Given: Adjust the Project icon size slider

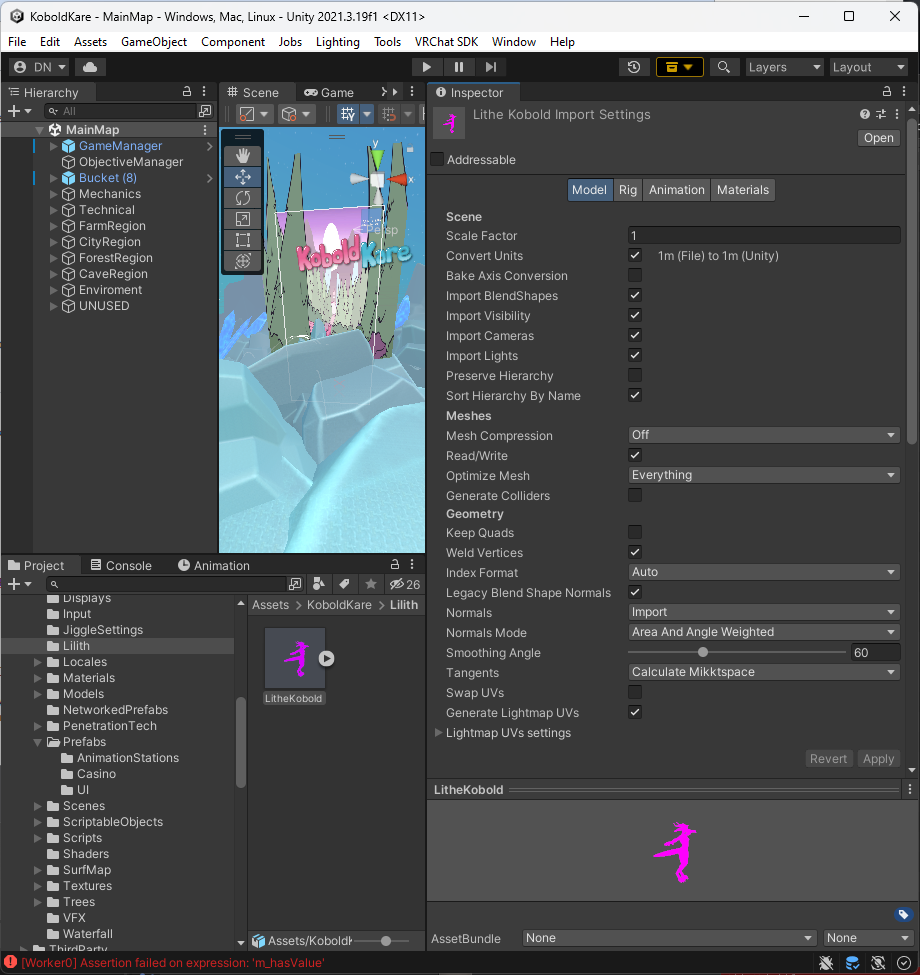Looking at the screenshot, I should 386,941.
